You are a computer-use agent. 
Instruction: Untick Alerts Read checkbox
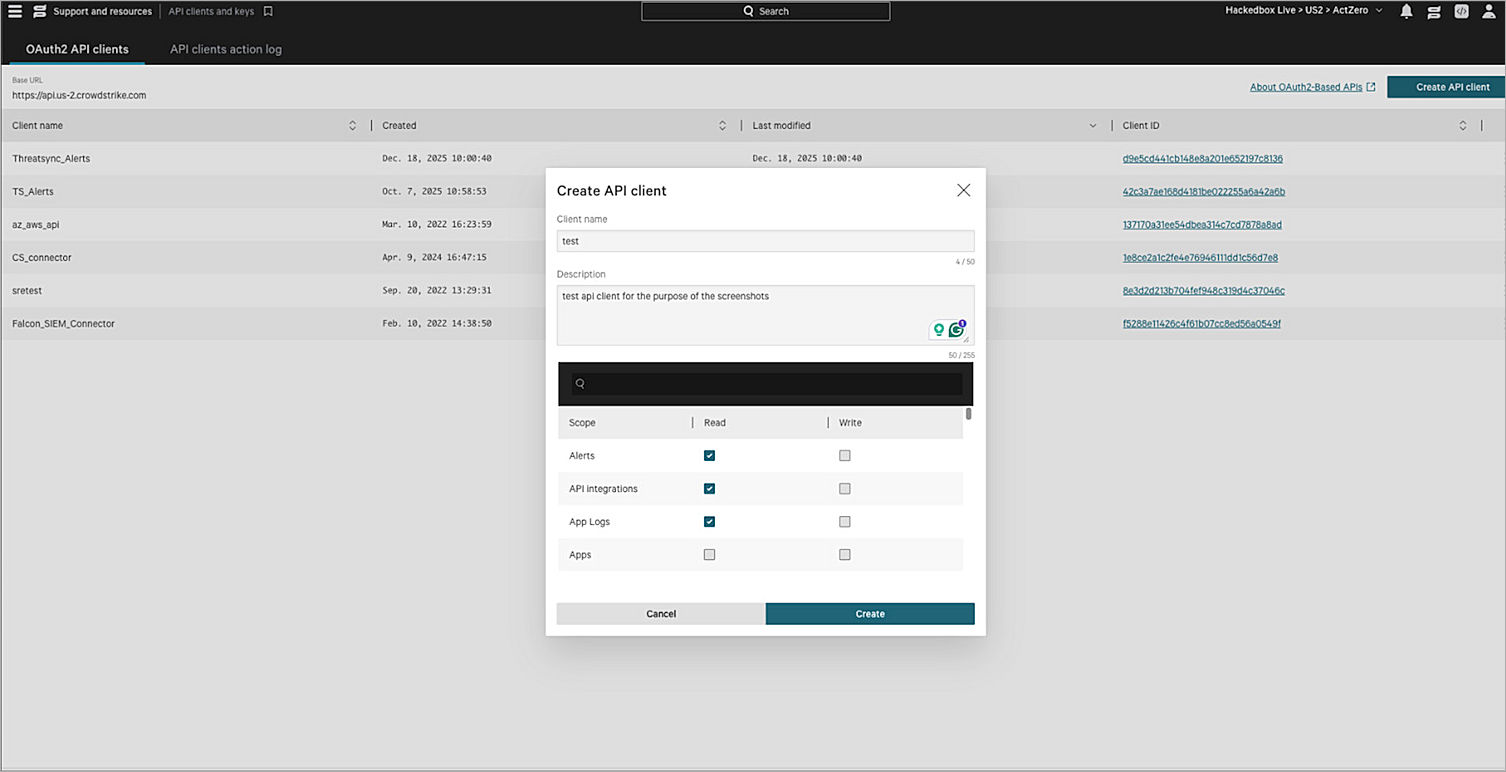(x=710, y=456)
